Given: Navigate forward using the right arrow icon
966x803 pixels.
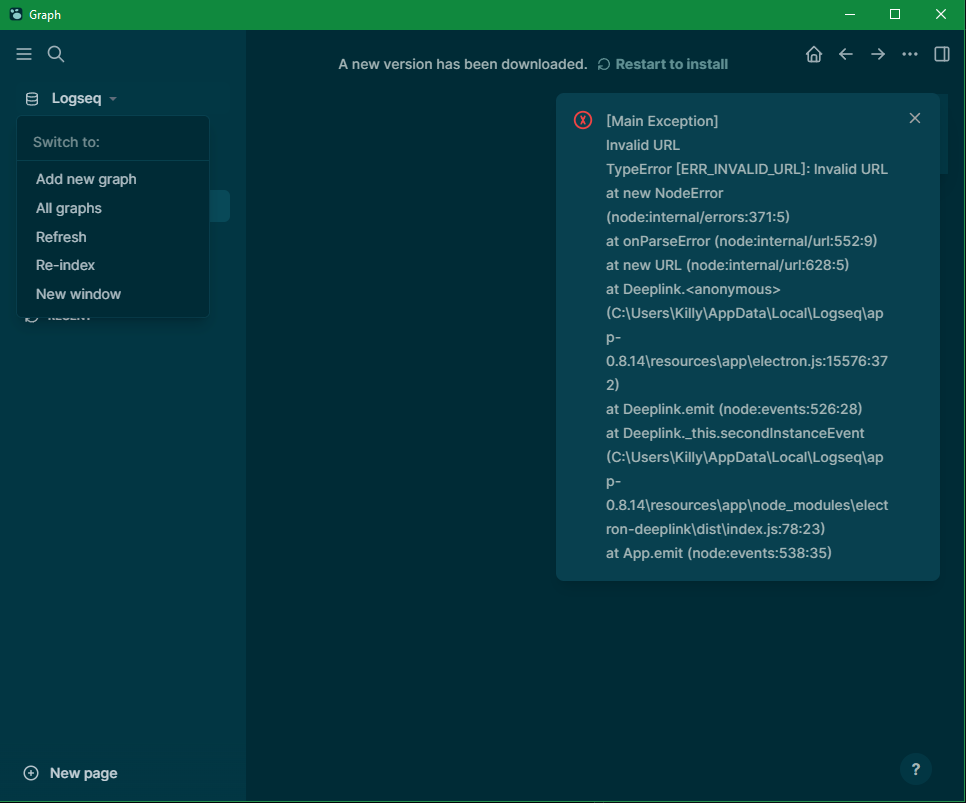Looking at the screenshot, I should point(877,54).
